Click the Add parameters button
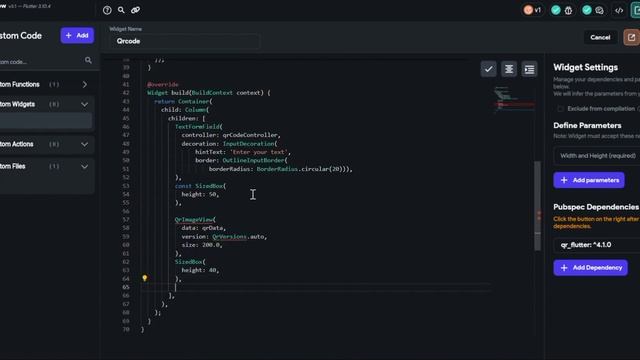 (x=589, y=180)
